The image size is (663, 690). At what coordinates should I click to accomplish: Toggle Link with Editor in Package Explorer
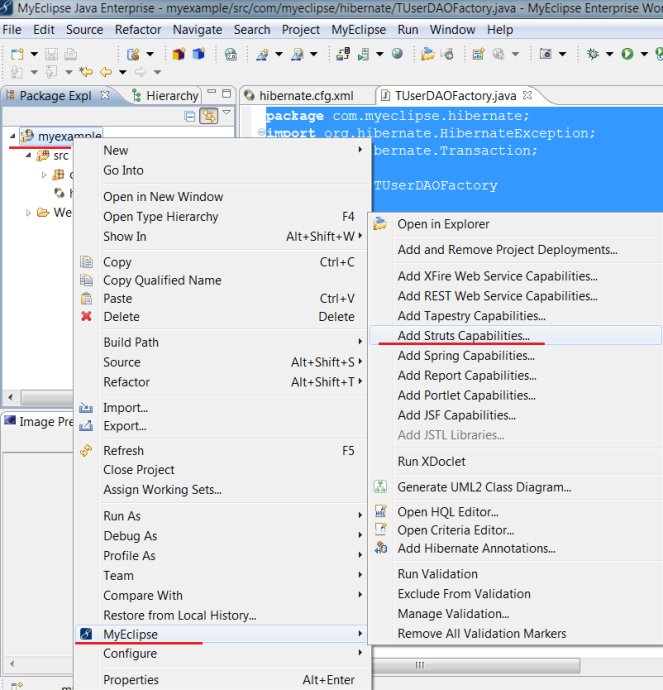click(209, 116)
